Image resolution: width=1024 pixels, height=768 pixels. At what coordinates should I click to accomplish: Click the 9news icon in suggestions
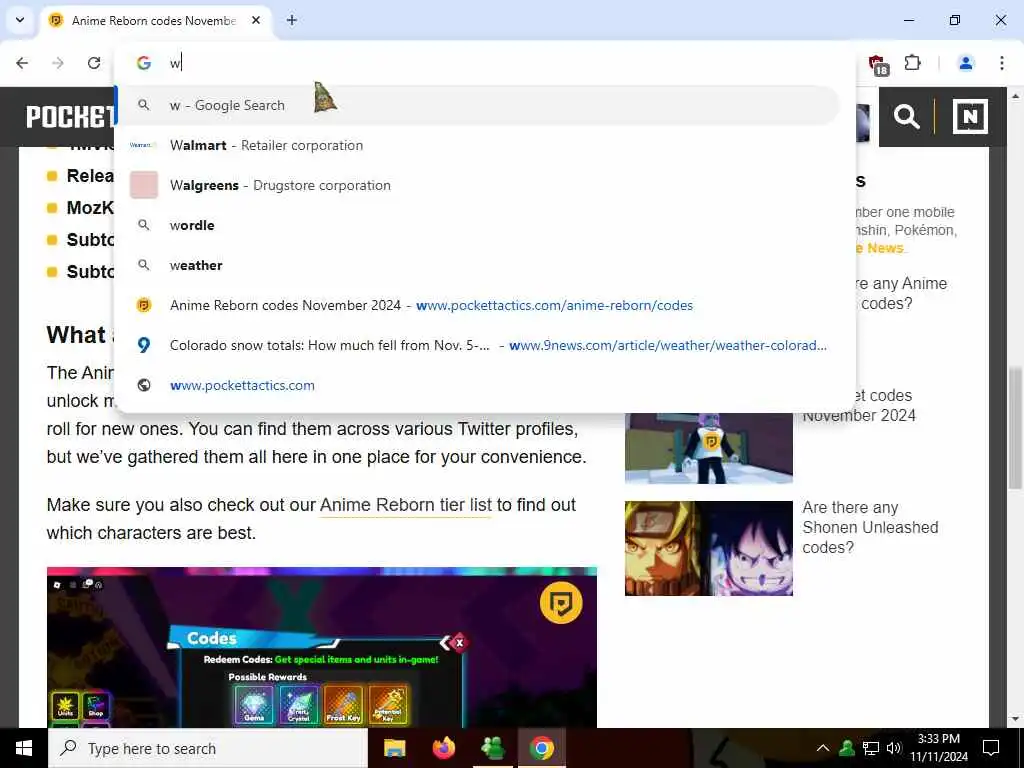tap(144, 345)
